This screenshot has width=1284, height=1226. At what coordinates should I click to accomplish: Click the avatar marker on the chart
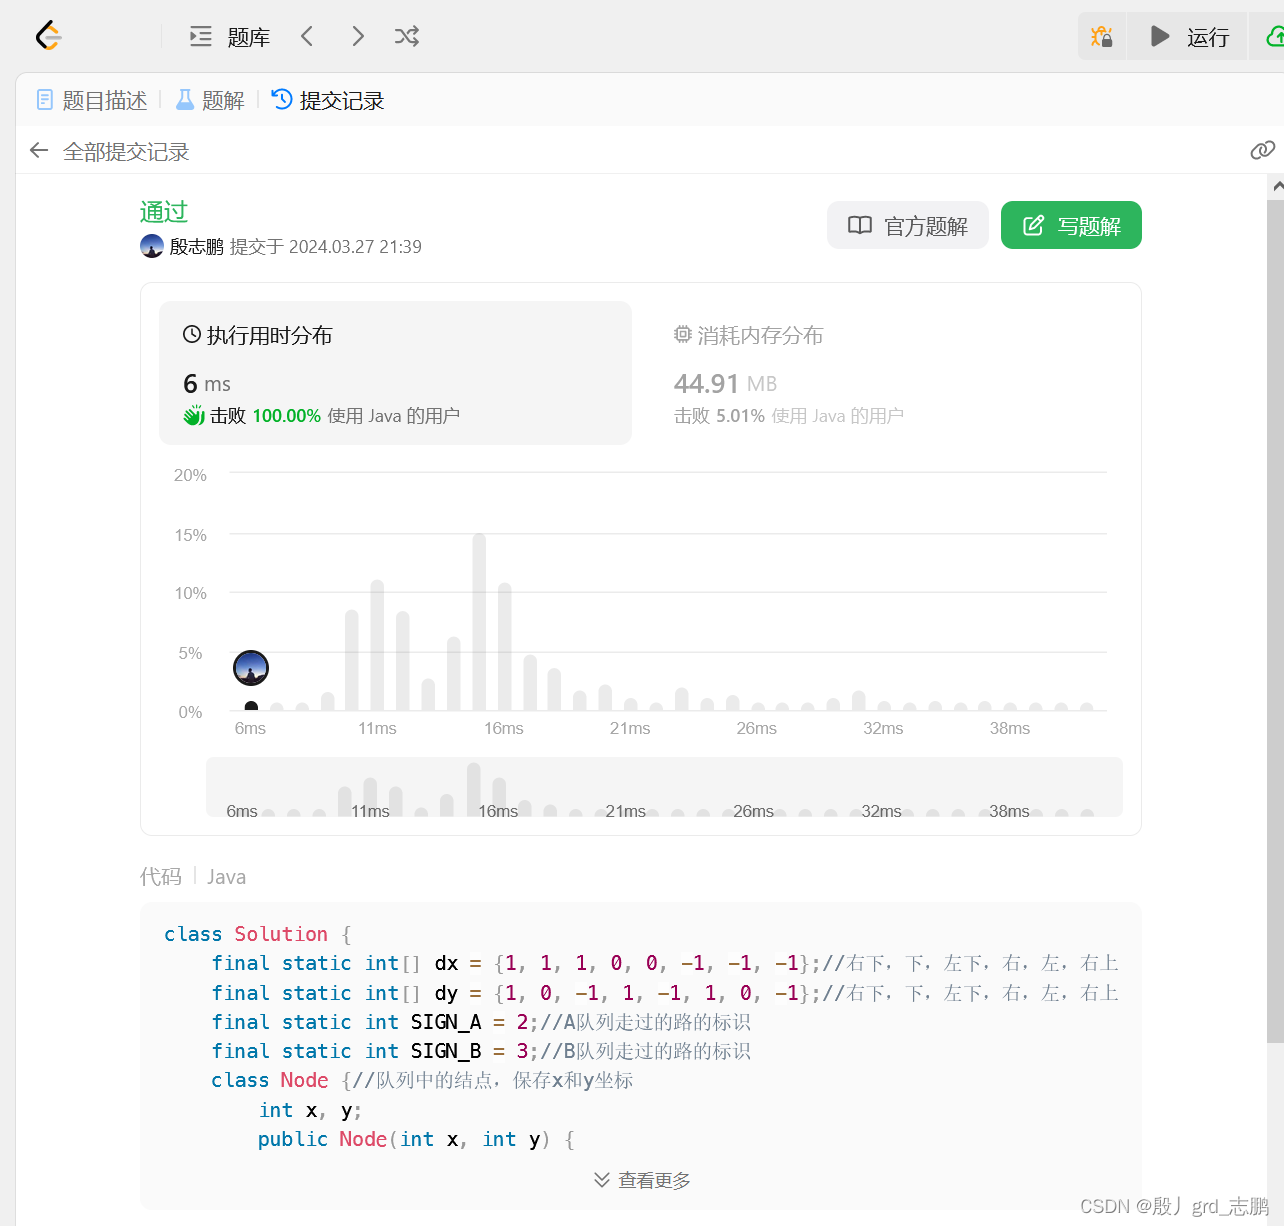pyautogui.click(x=251, y=668)
